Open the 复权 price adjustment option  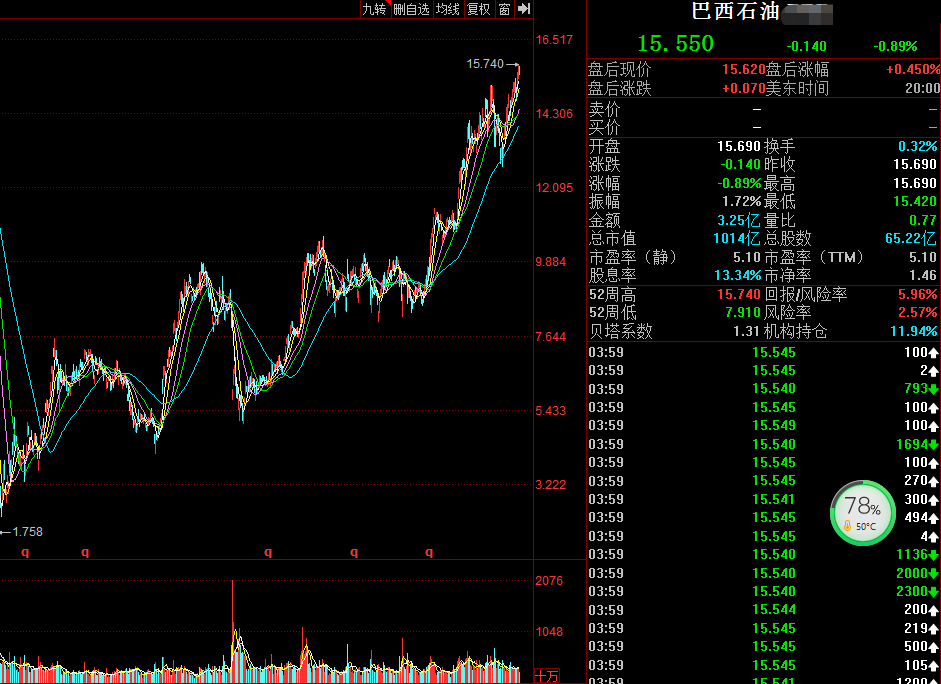coord(479,9)
